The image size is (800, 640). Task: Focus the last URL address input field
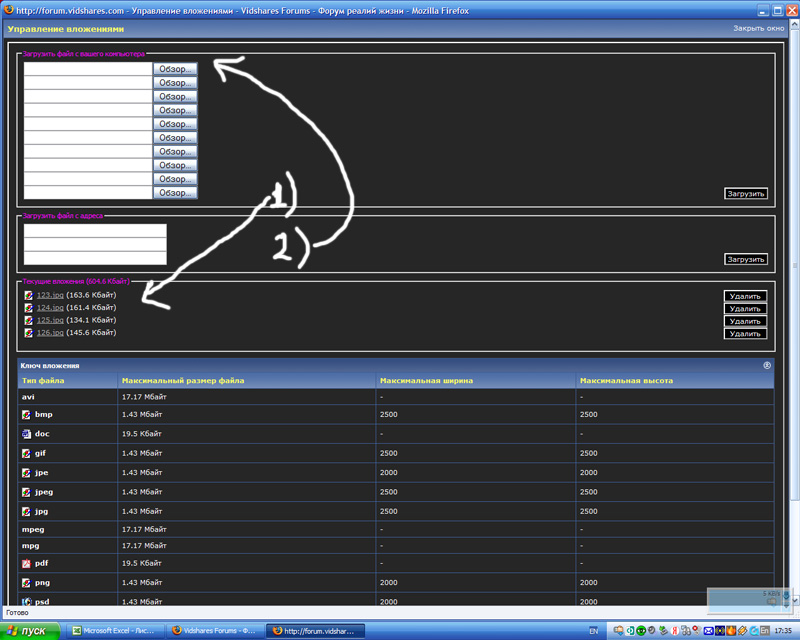[95, 258]
